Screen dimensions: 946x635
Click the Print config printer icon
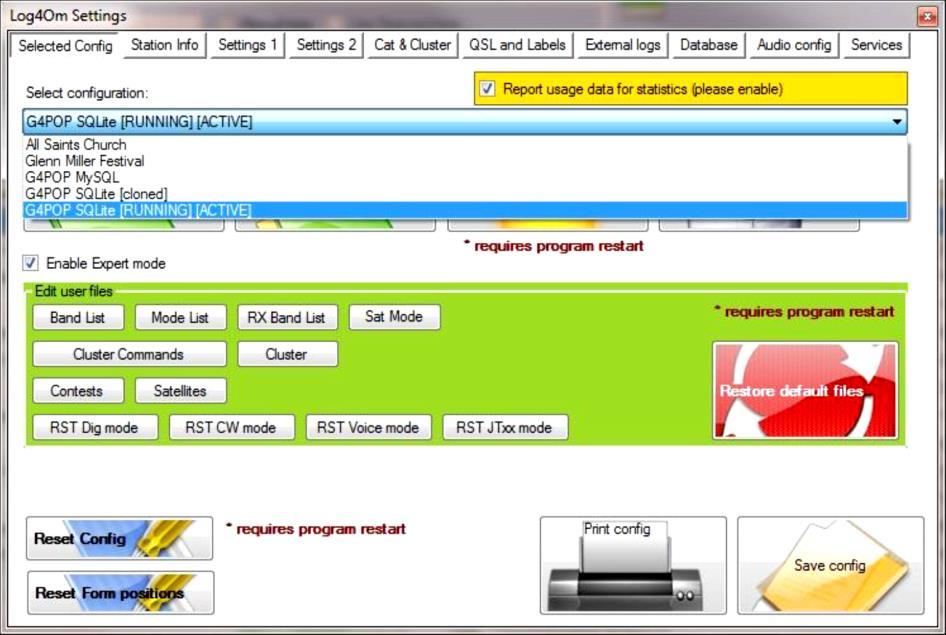(633, 565)
